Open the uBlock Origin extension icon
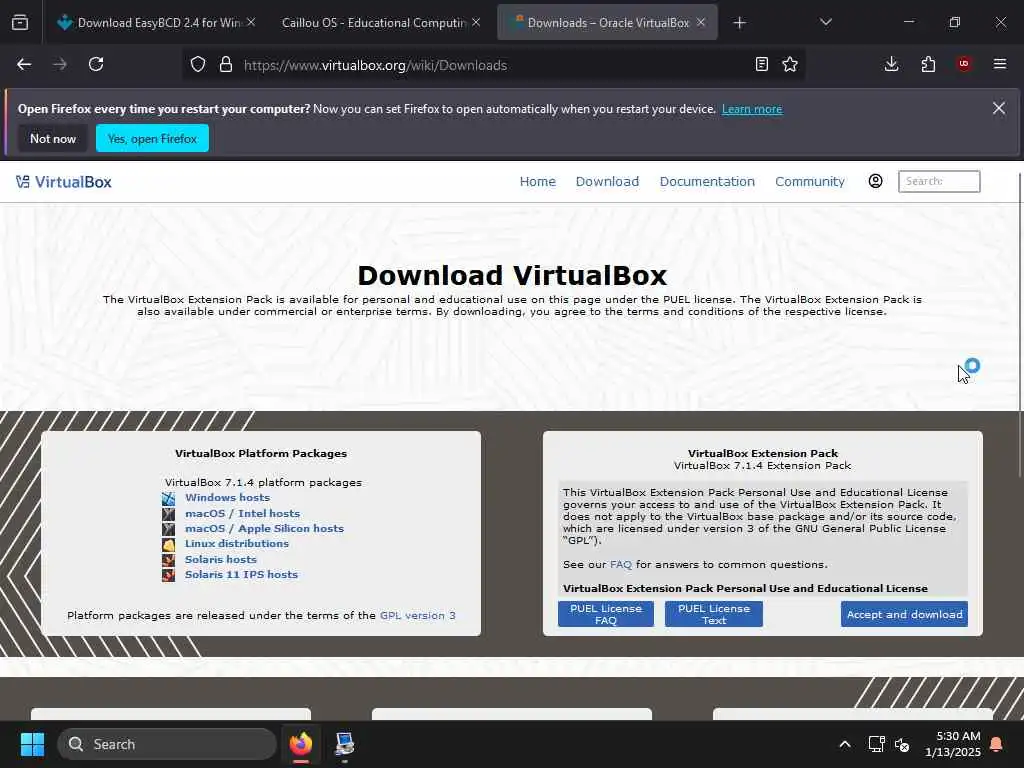This screenshot has height=768, width=1024. coord(964,64)
